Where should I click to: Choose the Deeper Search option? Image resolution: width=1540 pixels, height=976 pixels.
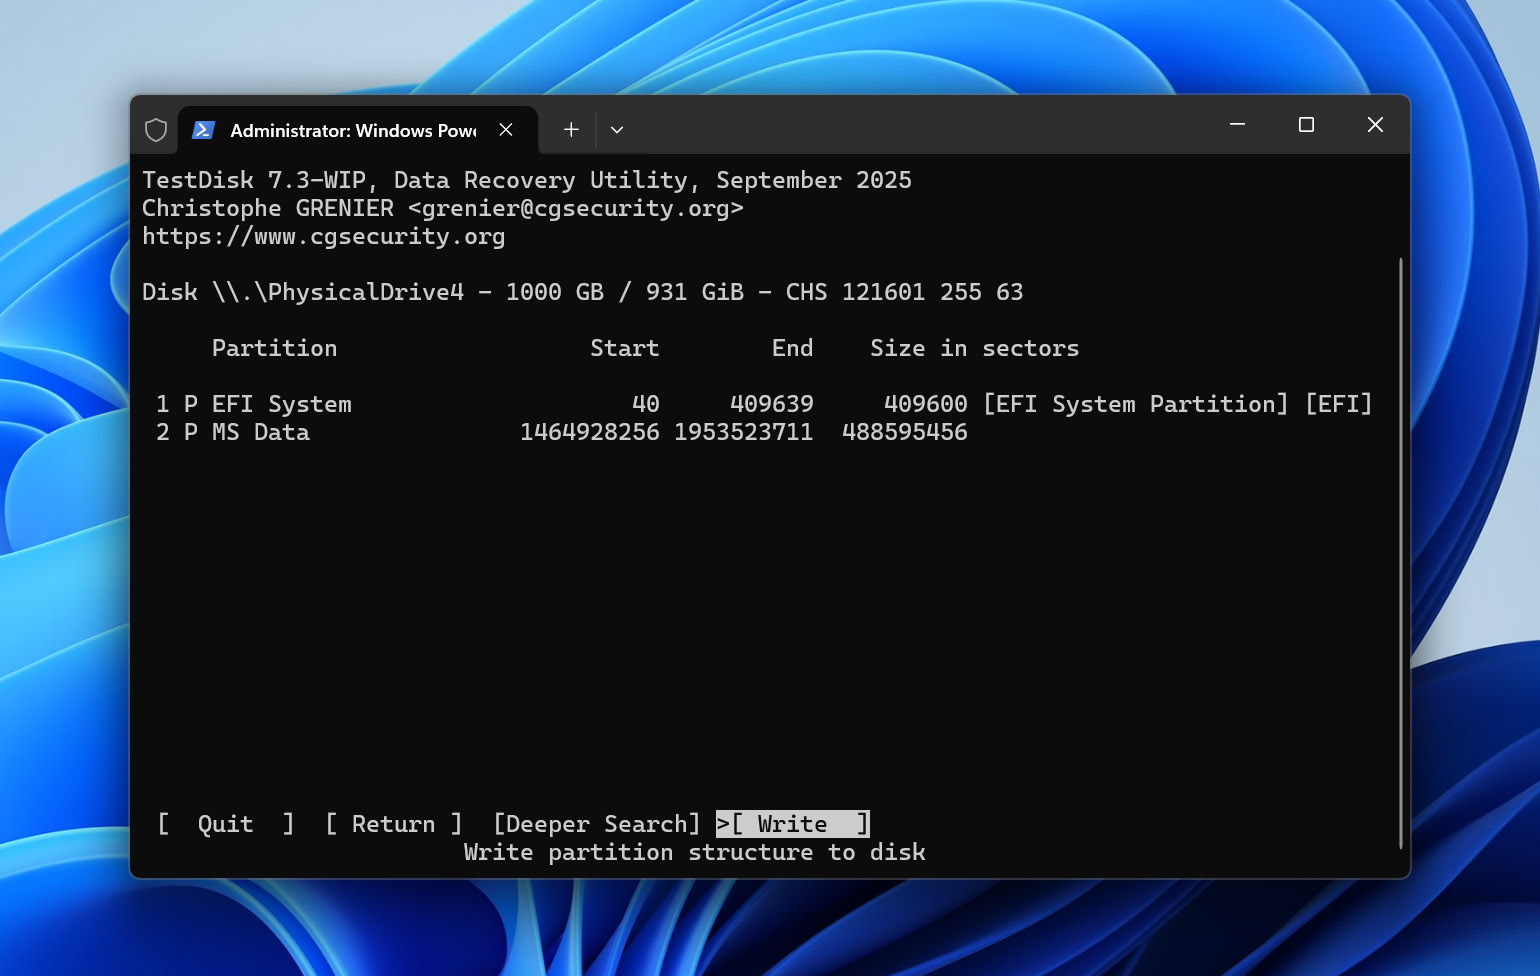(x=597, y=824)
